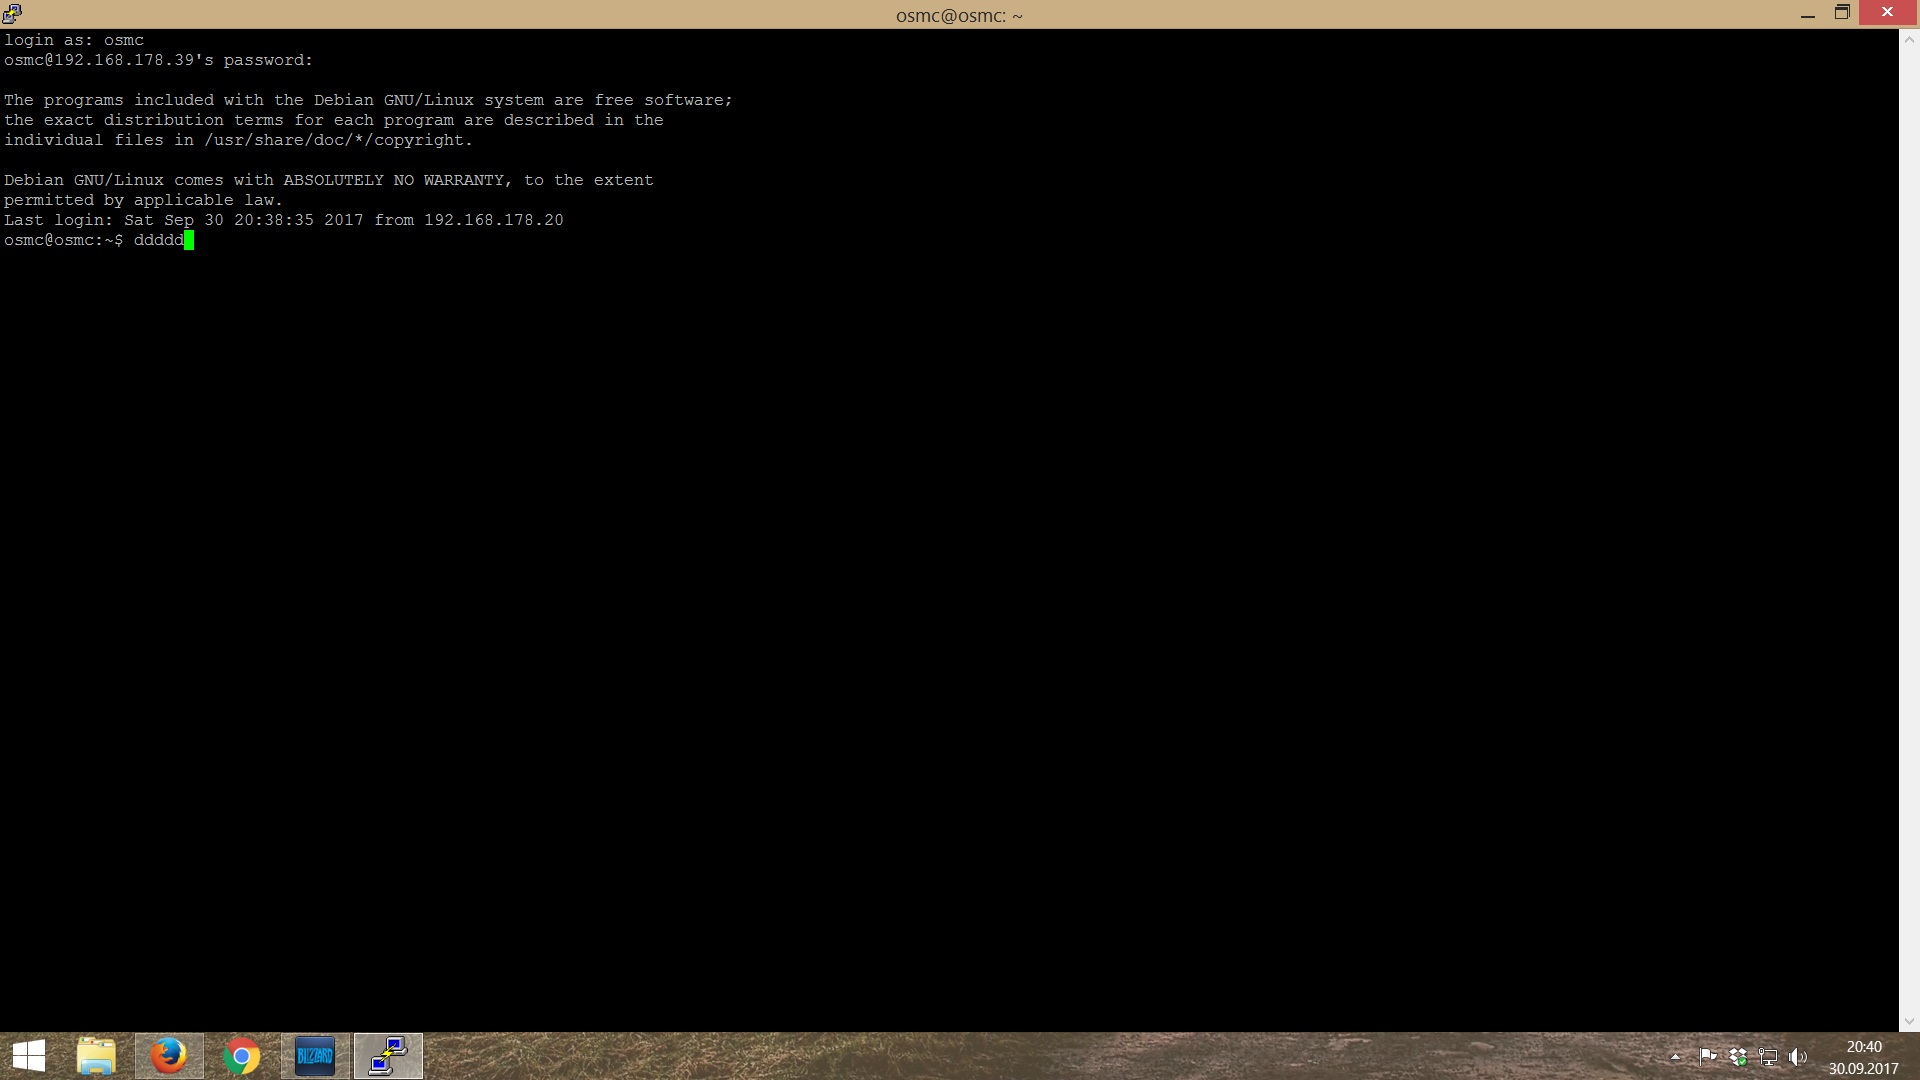Show hidden system tray icons arrow
This screenshot has width=1920, height=1080.
coord(1675,1056)
